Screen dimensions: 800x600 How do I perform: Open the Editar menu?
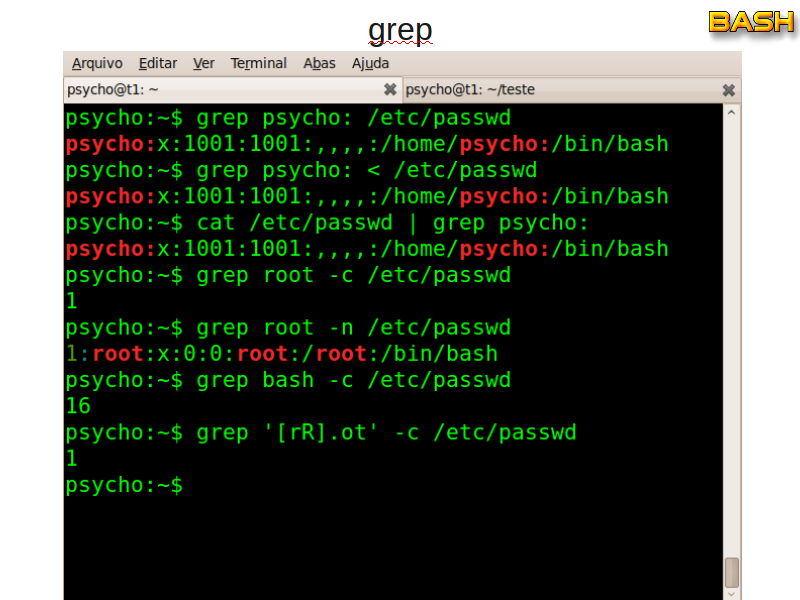(157, 63)
